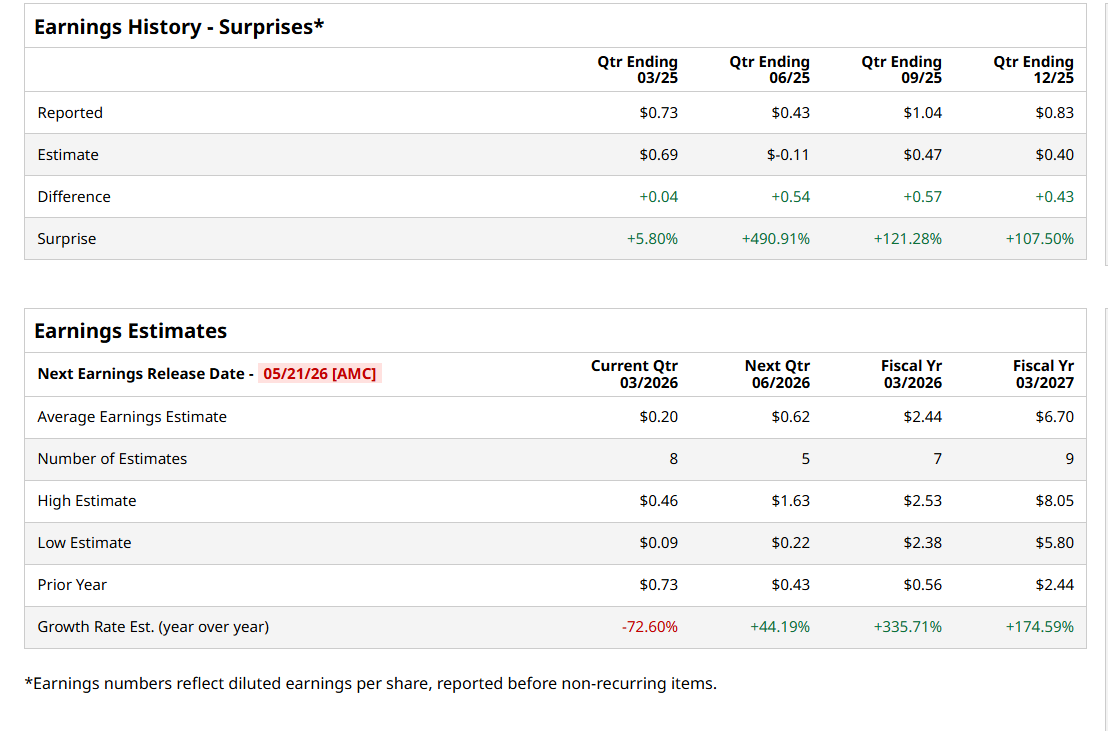Viewport: 1108px width, 731px height.
Task: Click the +335.71% growth rate value
Action: 908,627
